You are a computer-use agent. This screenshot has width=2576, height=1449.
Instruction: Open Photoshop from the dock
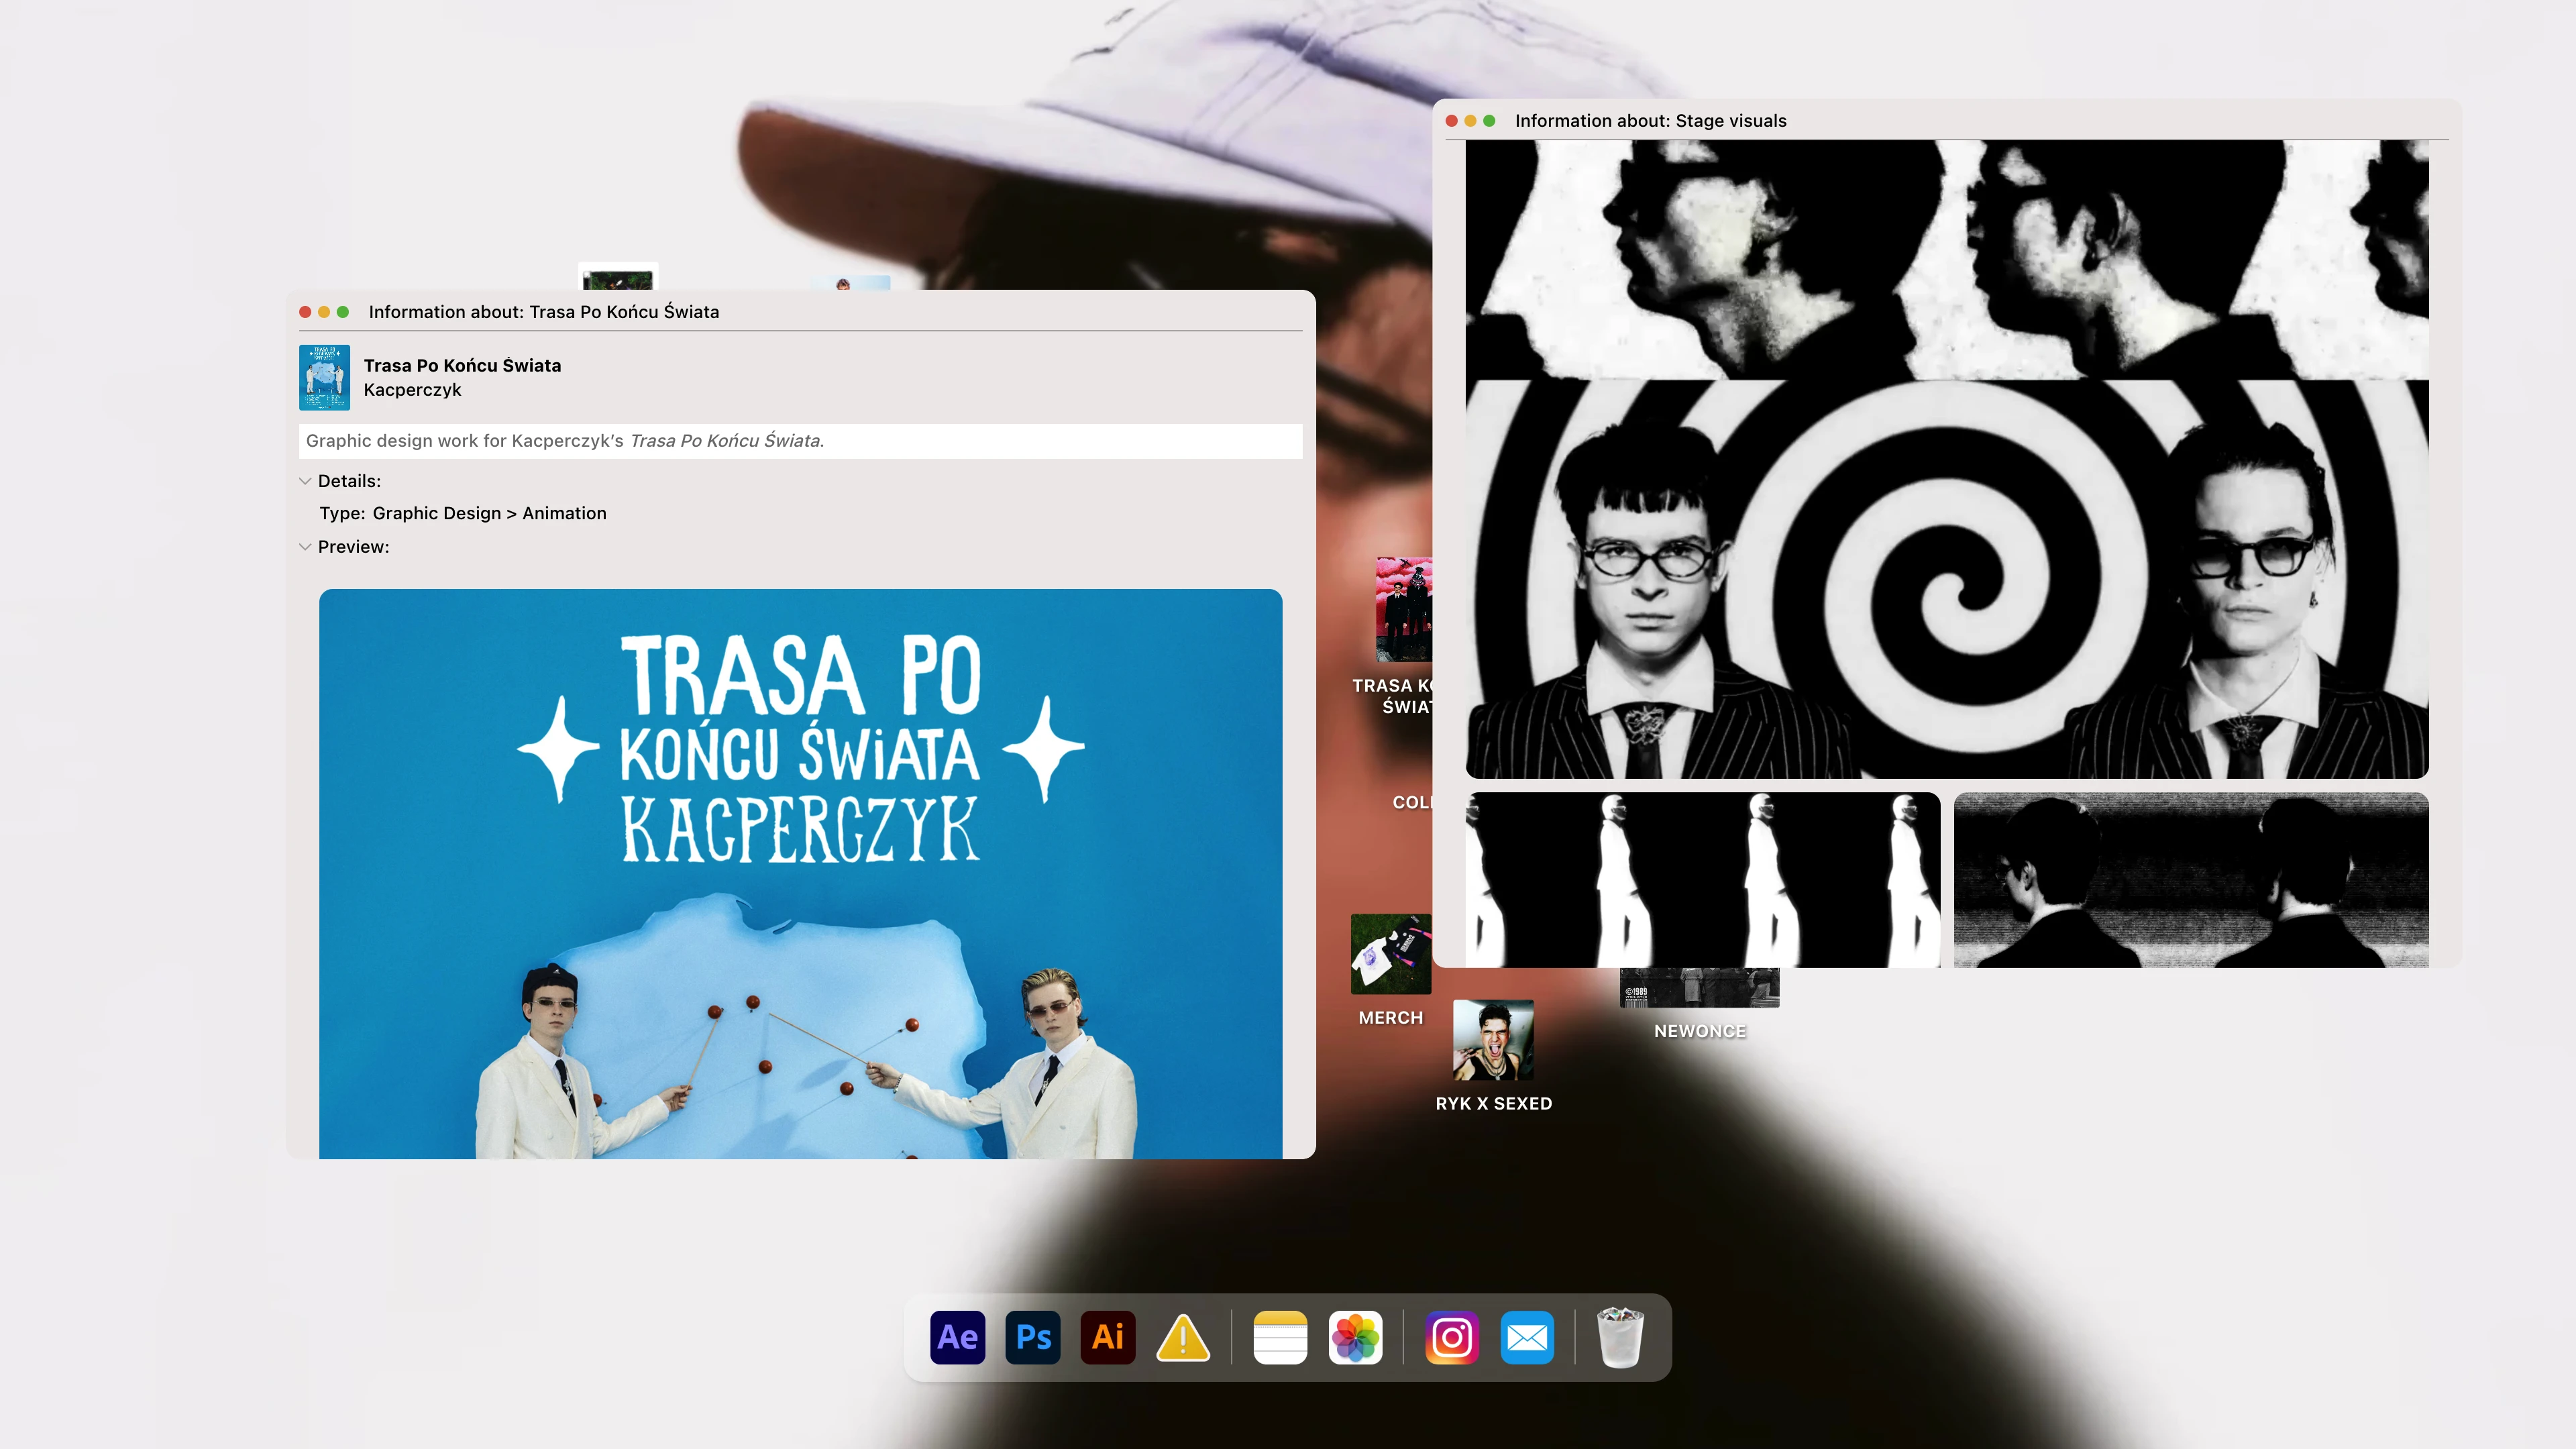pos(1033,1337)
